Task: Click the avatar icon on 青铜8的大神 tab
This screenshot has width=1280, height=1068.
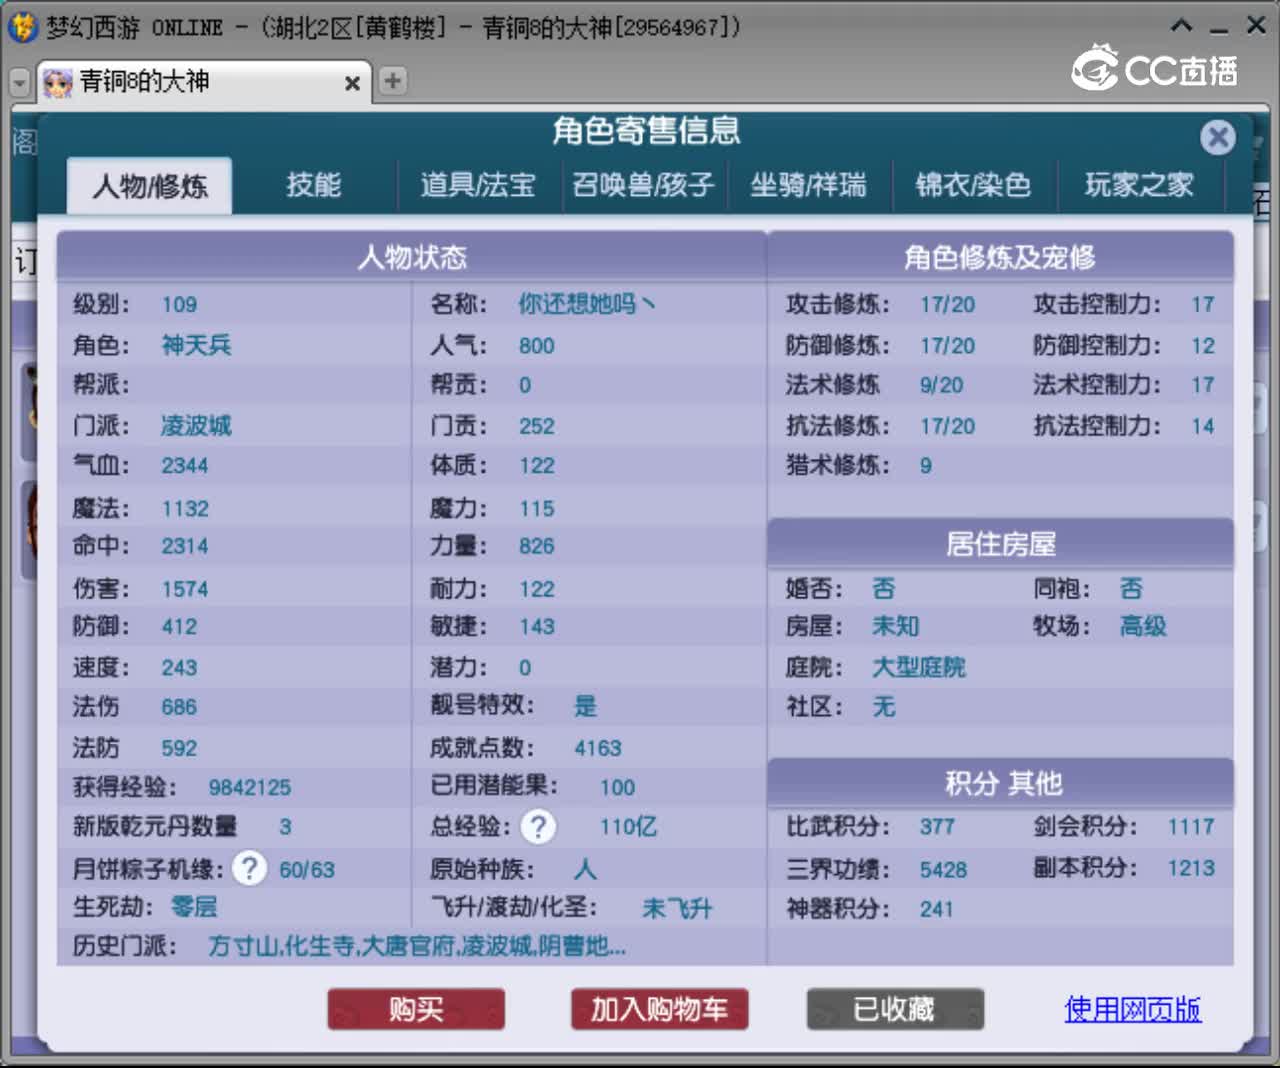Action: [x=58, y=82]
